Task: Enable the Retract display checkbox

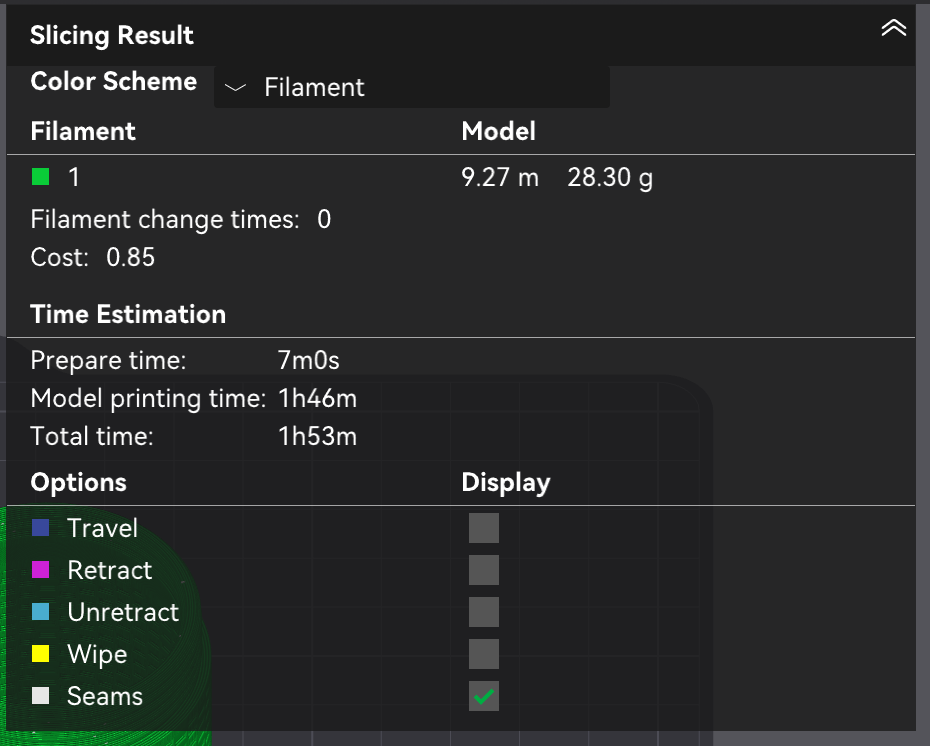Action: click(484, 570)
